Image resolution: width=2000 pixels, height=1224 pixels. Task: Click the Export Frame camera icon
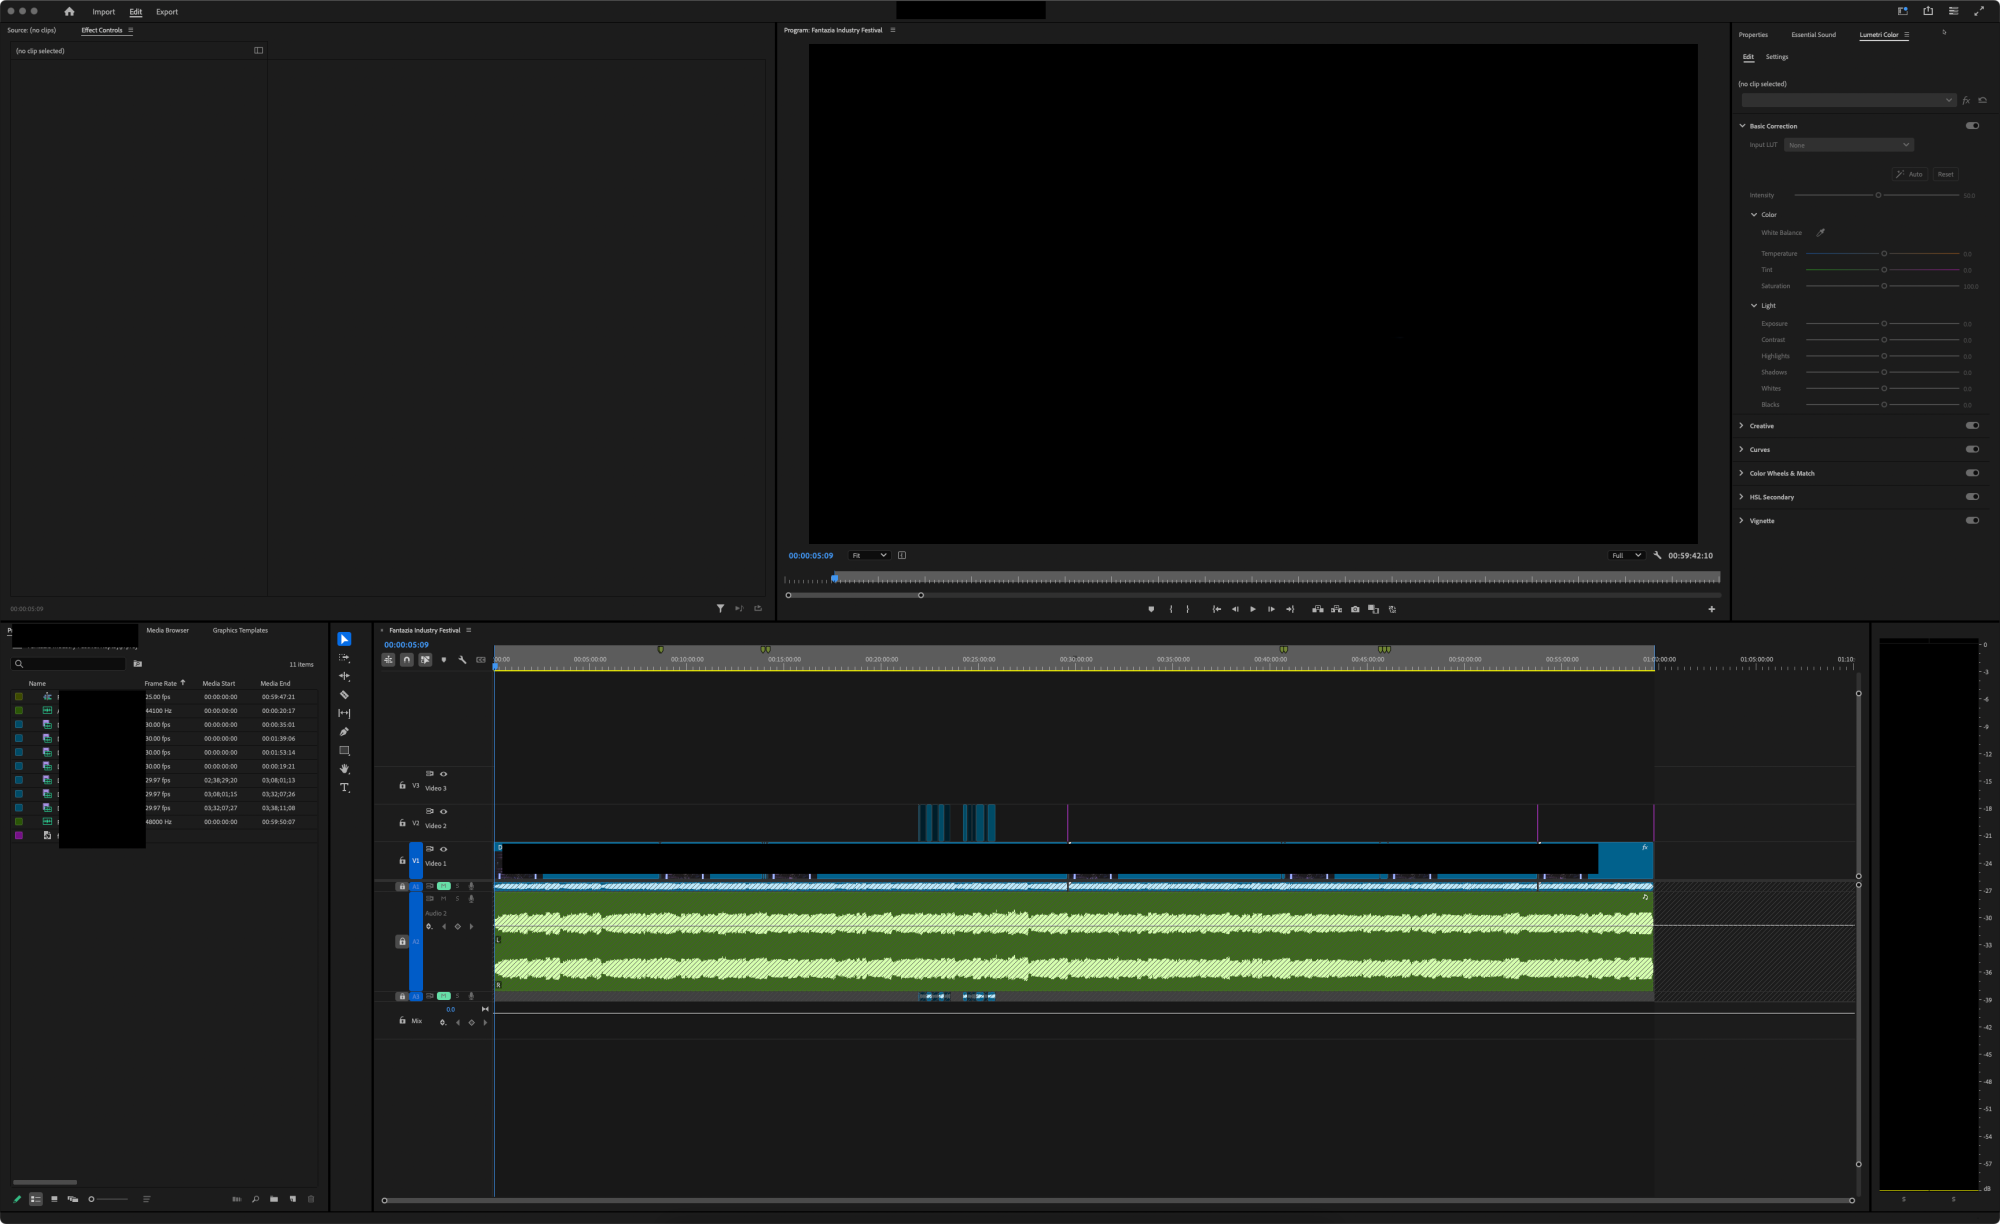pos(1355,609)
